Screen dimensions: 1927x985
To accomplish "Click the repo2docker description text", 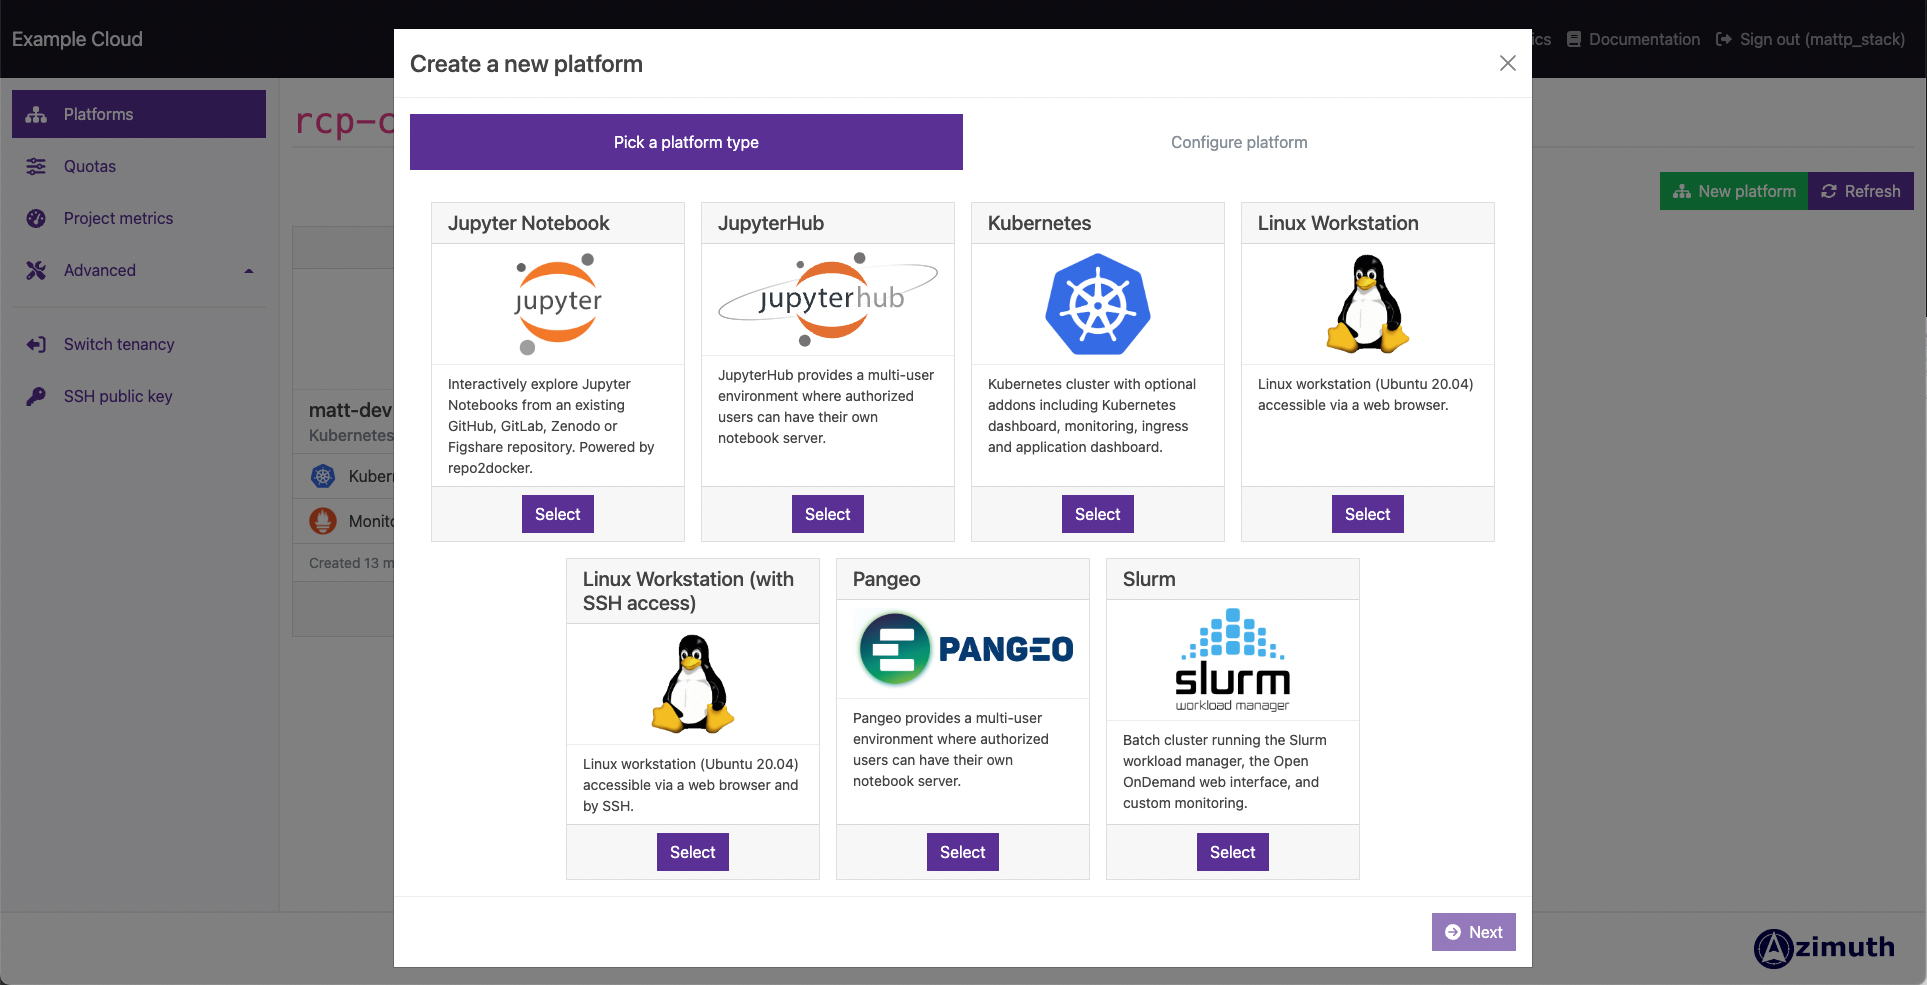I will pyautogui.click(x=551, y=426).
